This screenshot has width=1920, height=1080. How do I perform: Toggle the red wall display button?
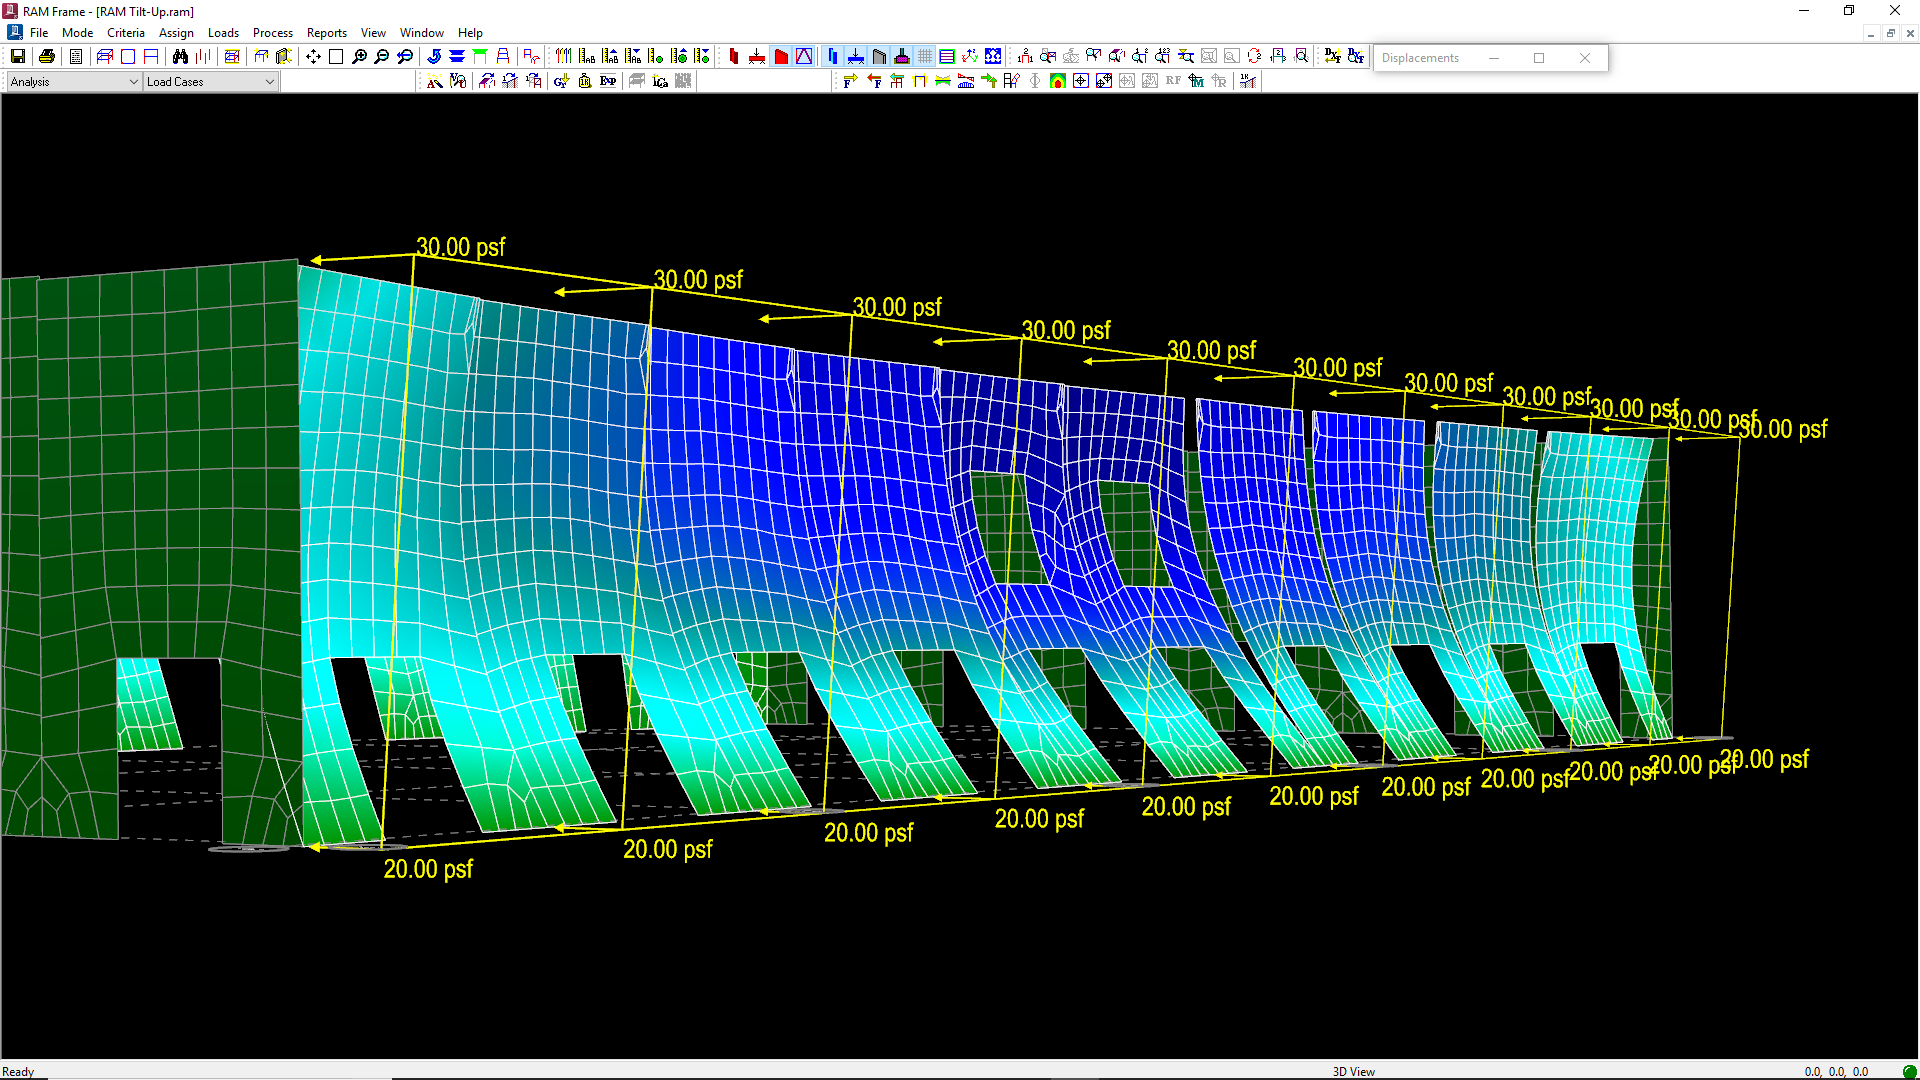781,57
